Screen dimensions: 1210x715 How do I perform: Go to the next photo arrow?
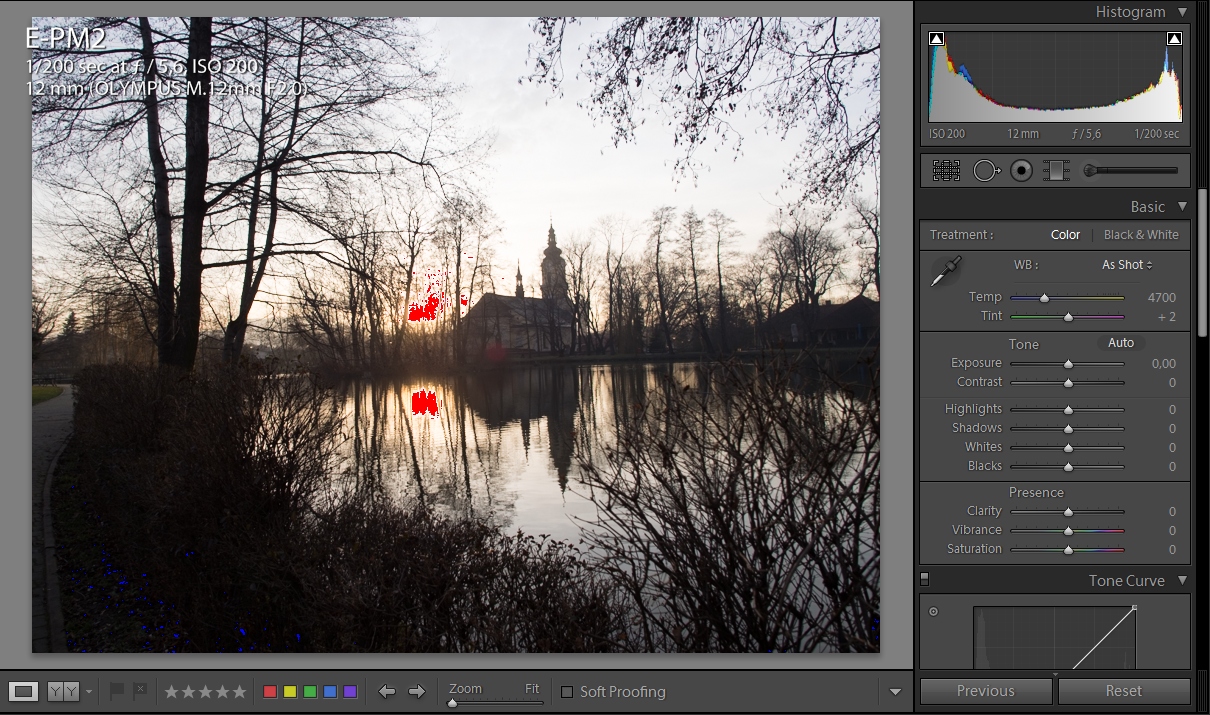point(417,691)
